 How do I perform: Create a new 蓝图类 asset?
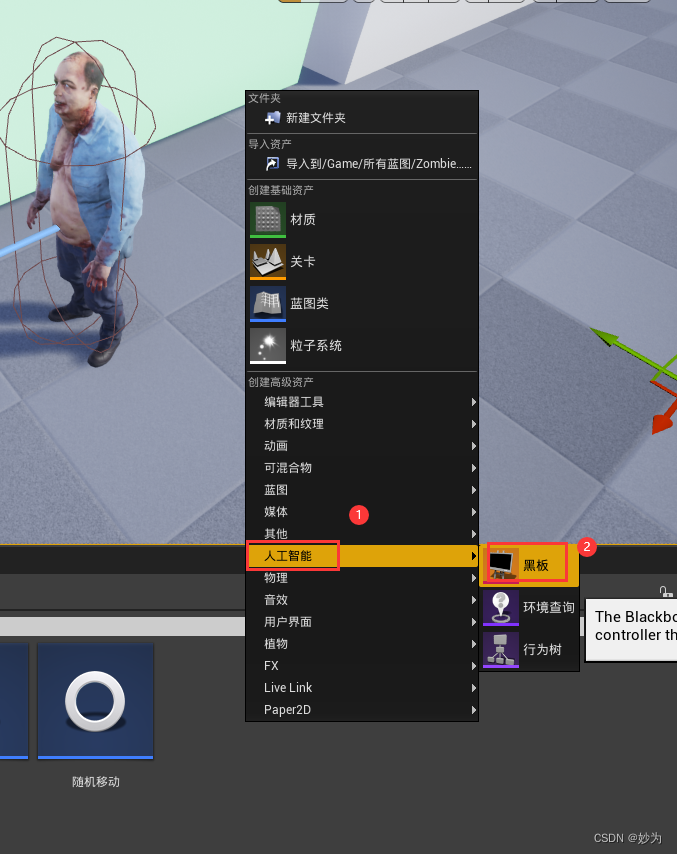tap(362, 304)
